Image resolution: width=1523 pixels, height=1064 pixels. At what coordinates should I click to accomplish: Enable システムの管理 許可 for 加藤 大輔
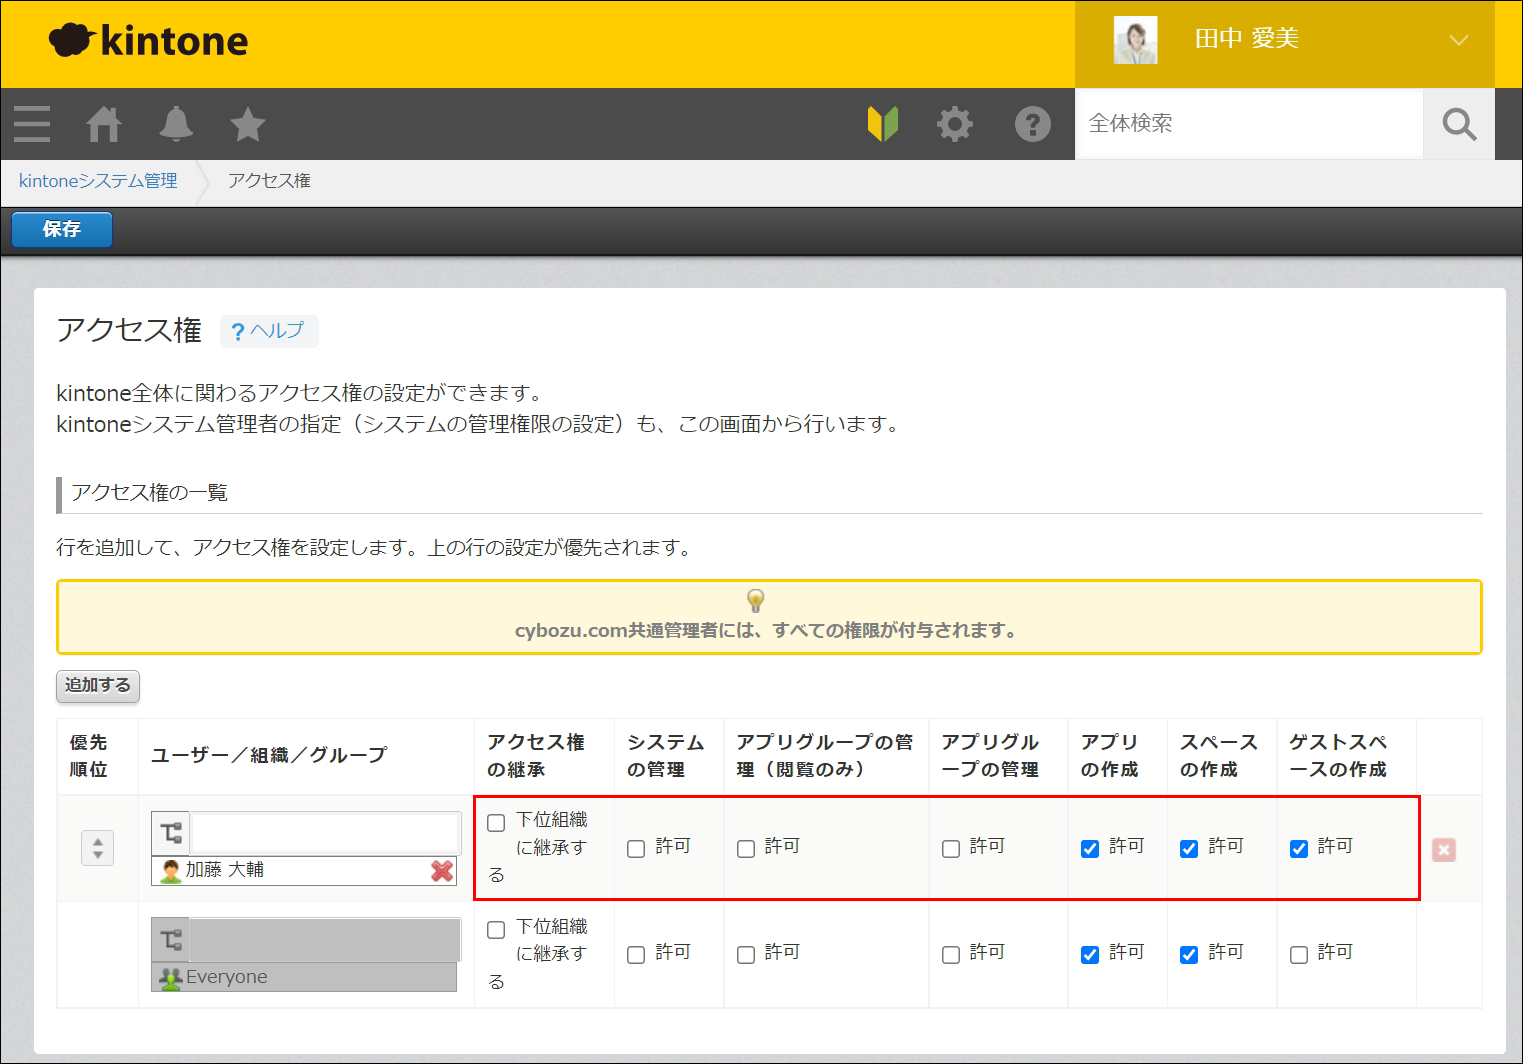click(x=636, y=849)
